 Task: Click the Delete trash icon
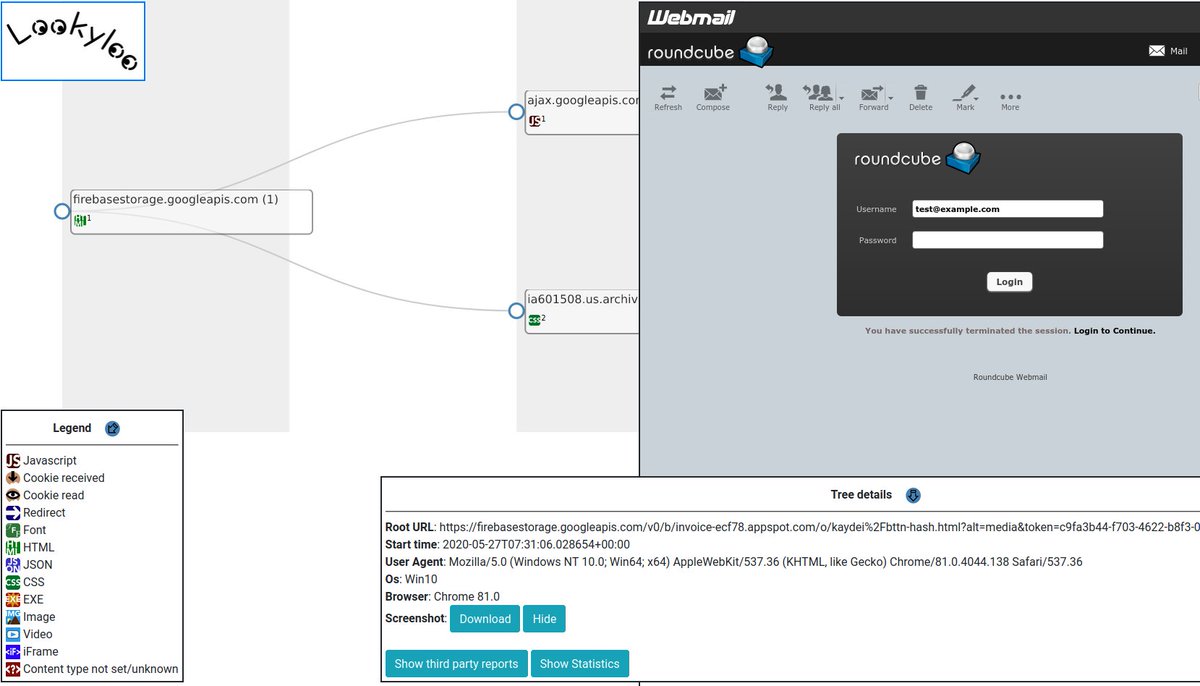coord(920,92)
